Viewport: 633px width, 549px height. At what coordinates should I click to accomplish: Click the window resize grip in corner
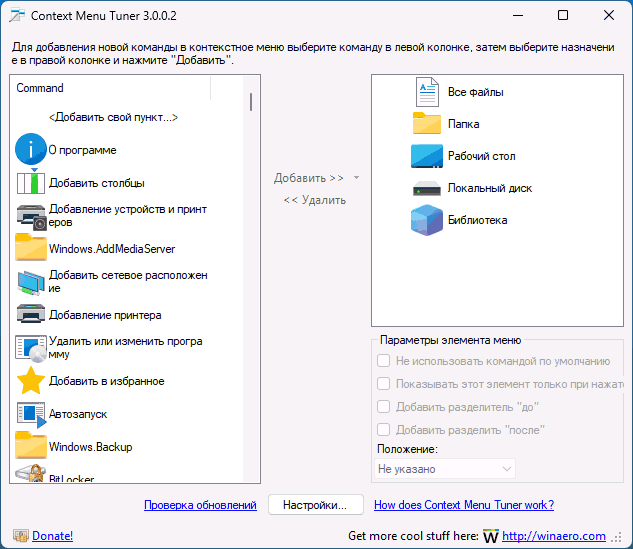[616, 537]
